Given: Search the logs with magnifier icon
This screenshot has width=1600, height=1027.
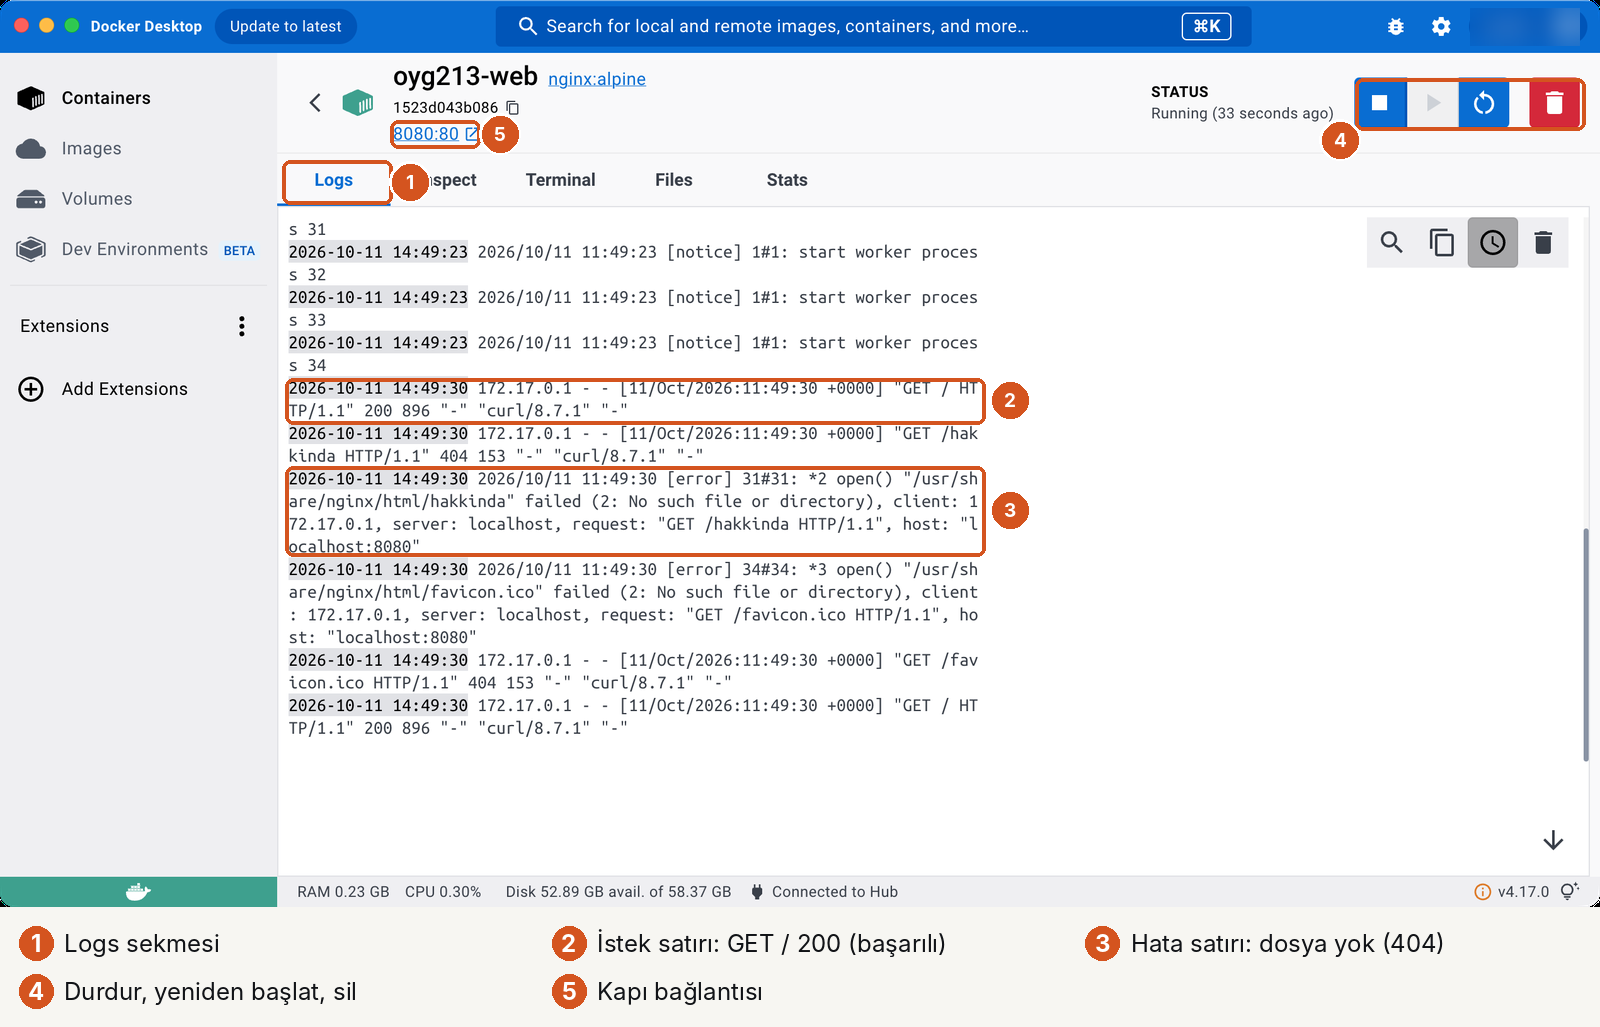Looking at the screenshot, I should [x=1391, y=242].
